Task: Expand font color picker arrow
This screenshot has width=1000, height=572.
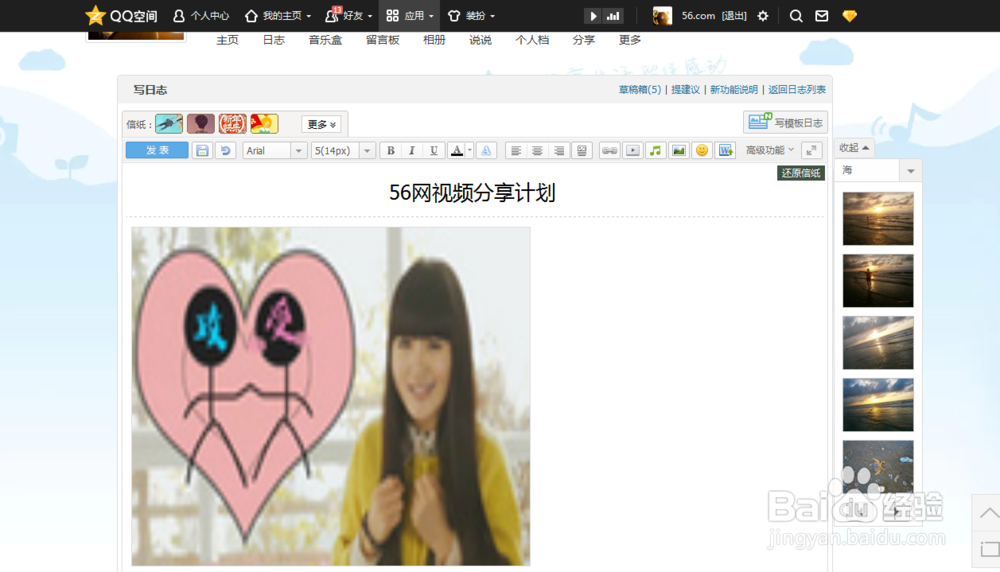Action: click(x=470, y=150)
